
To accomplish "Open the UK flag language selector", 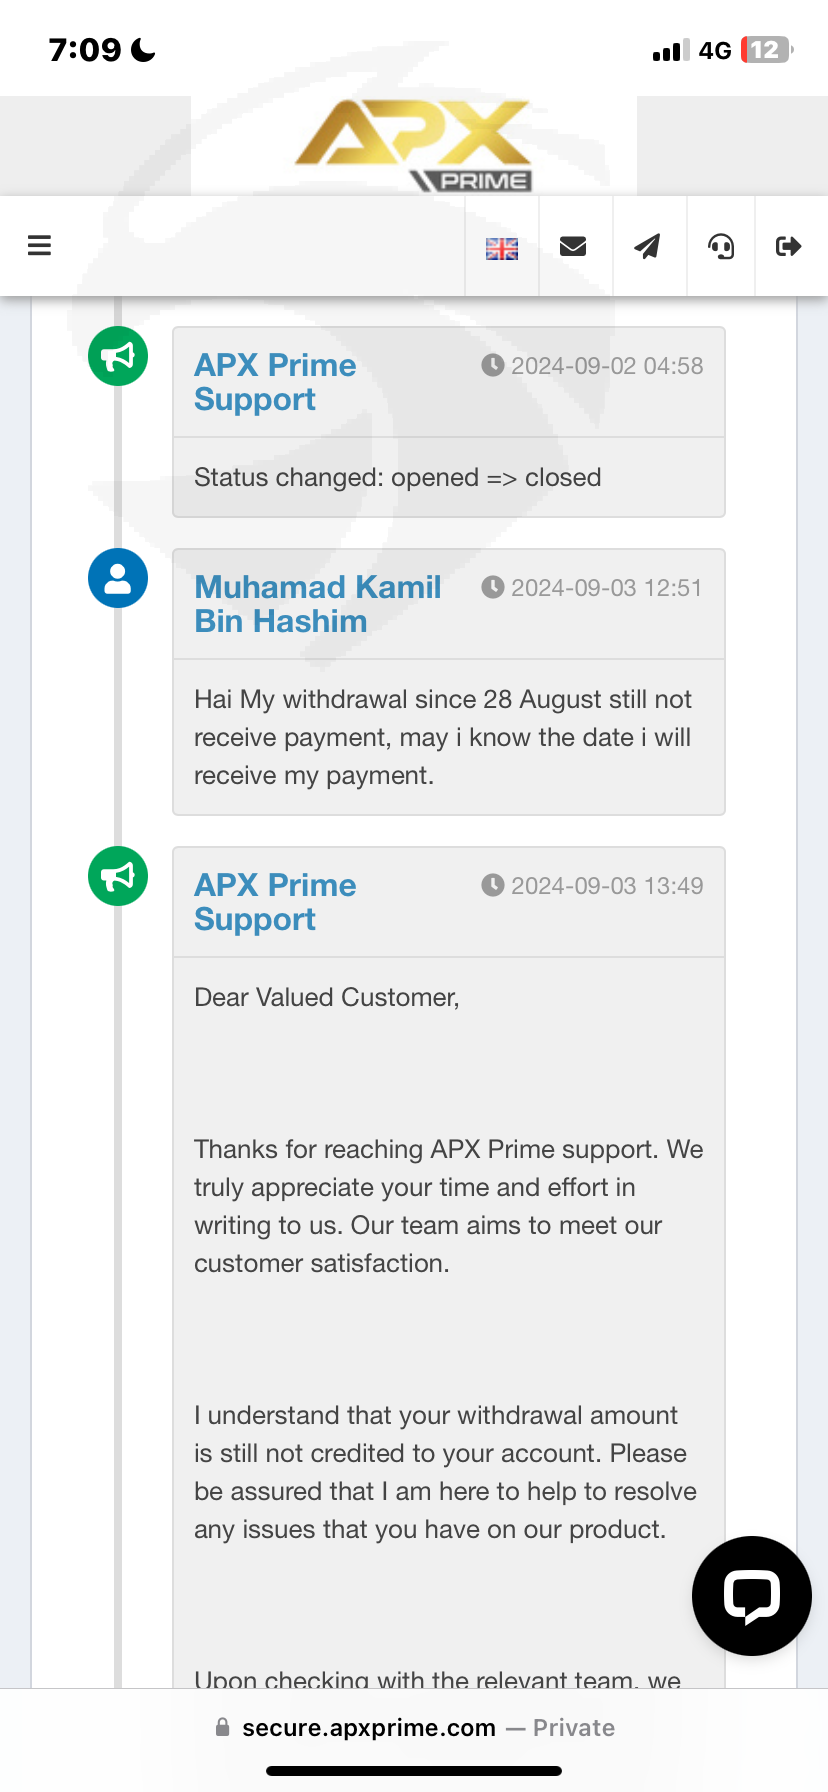I will point(502,248).
